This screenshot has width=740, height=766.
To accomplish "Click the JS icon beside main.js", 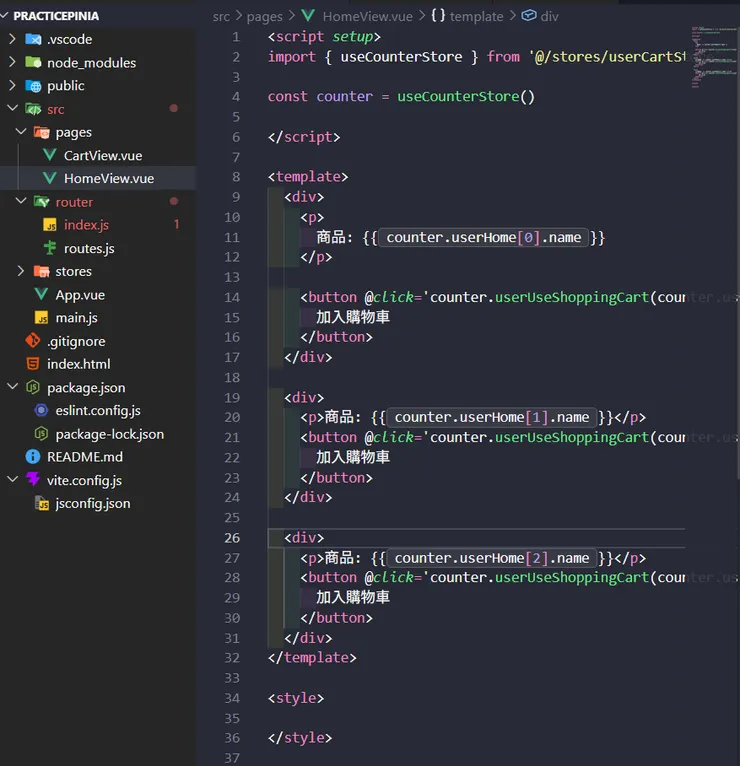I will (42, 318).
